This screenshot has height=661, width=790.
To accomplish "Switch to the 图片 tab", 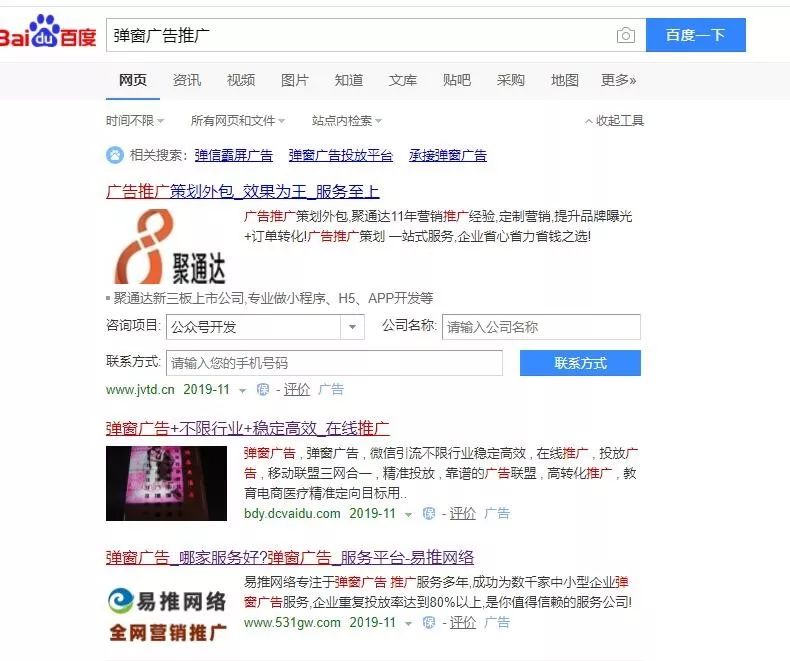I will (x=295, y=80).
